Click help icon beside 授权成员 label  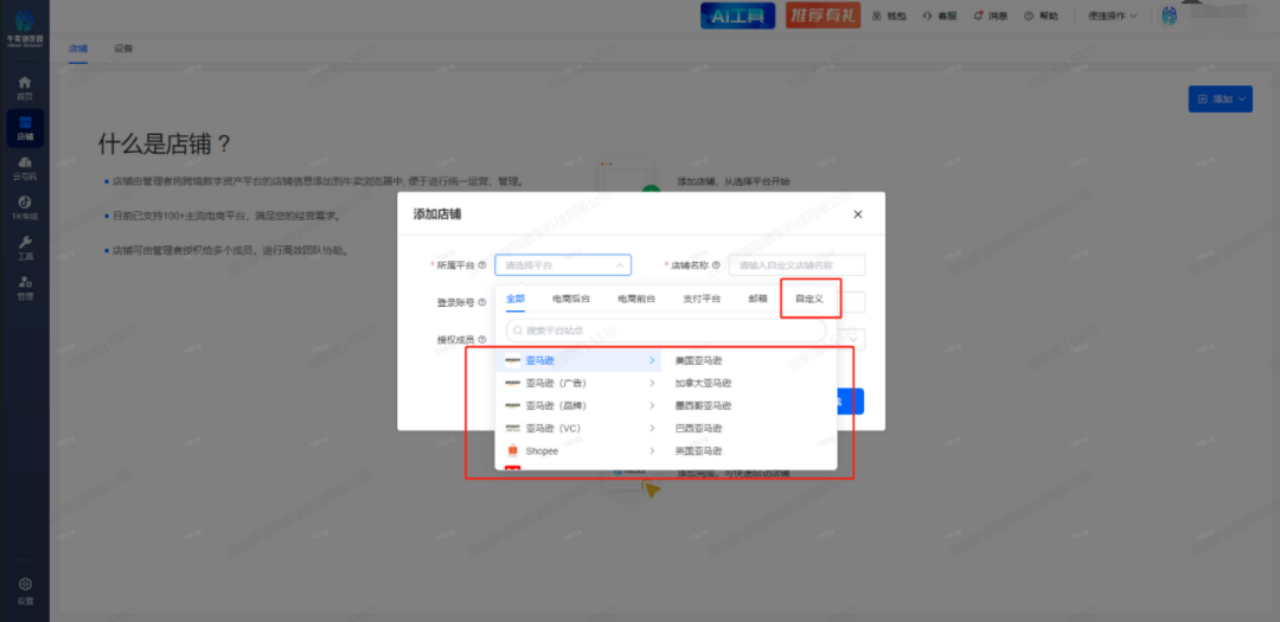tap(482, 340)
